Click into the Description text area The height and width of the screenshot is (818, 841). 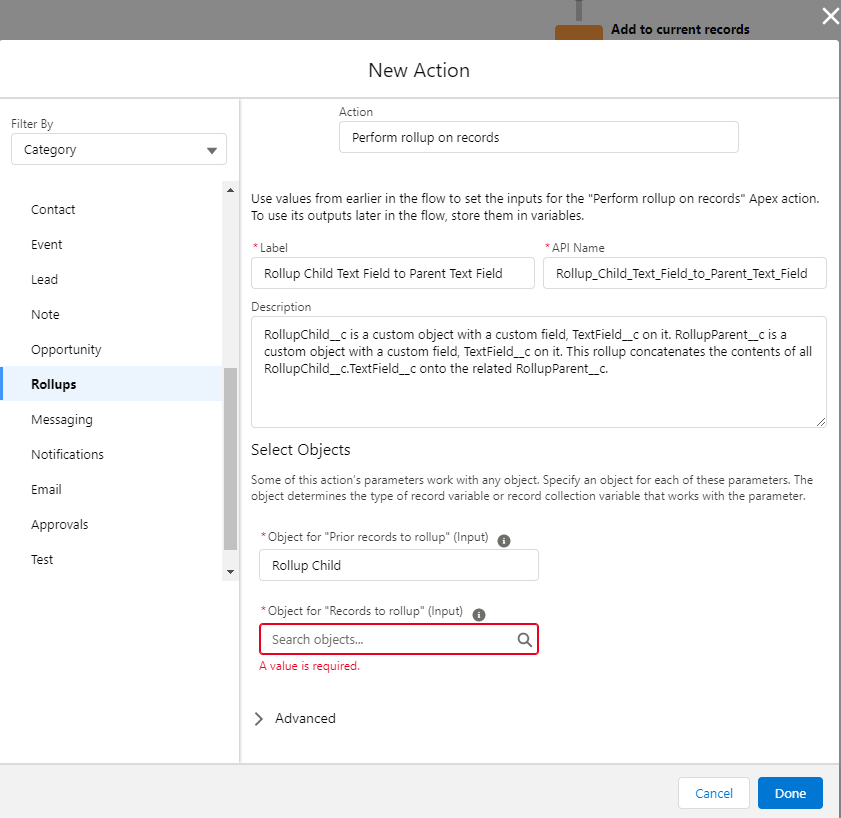[x=538, y=372]
